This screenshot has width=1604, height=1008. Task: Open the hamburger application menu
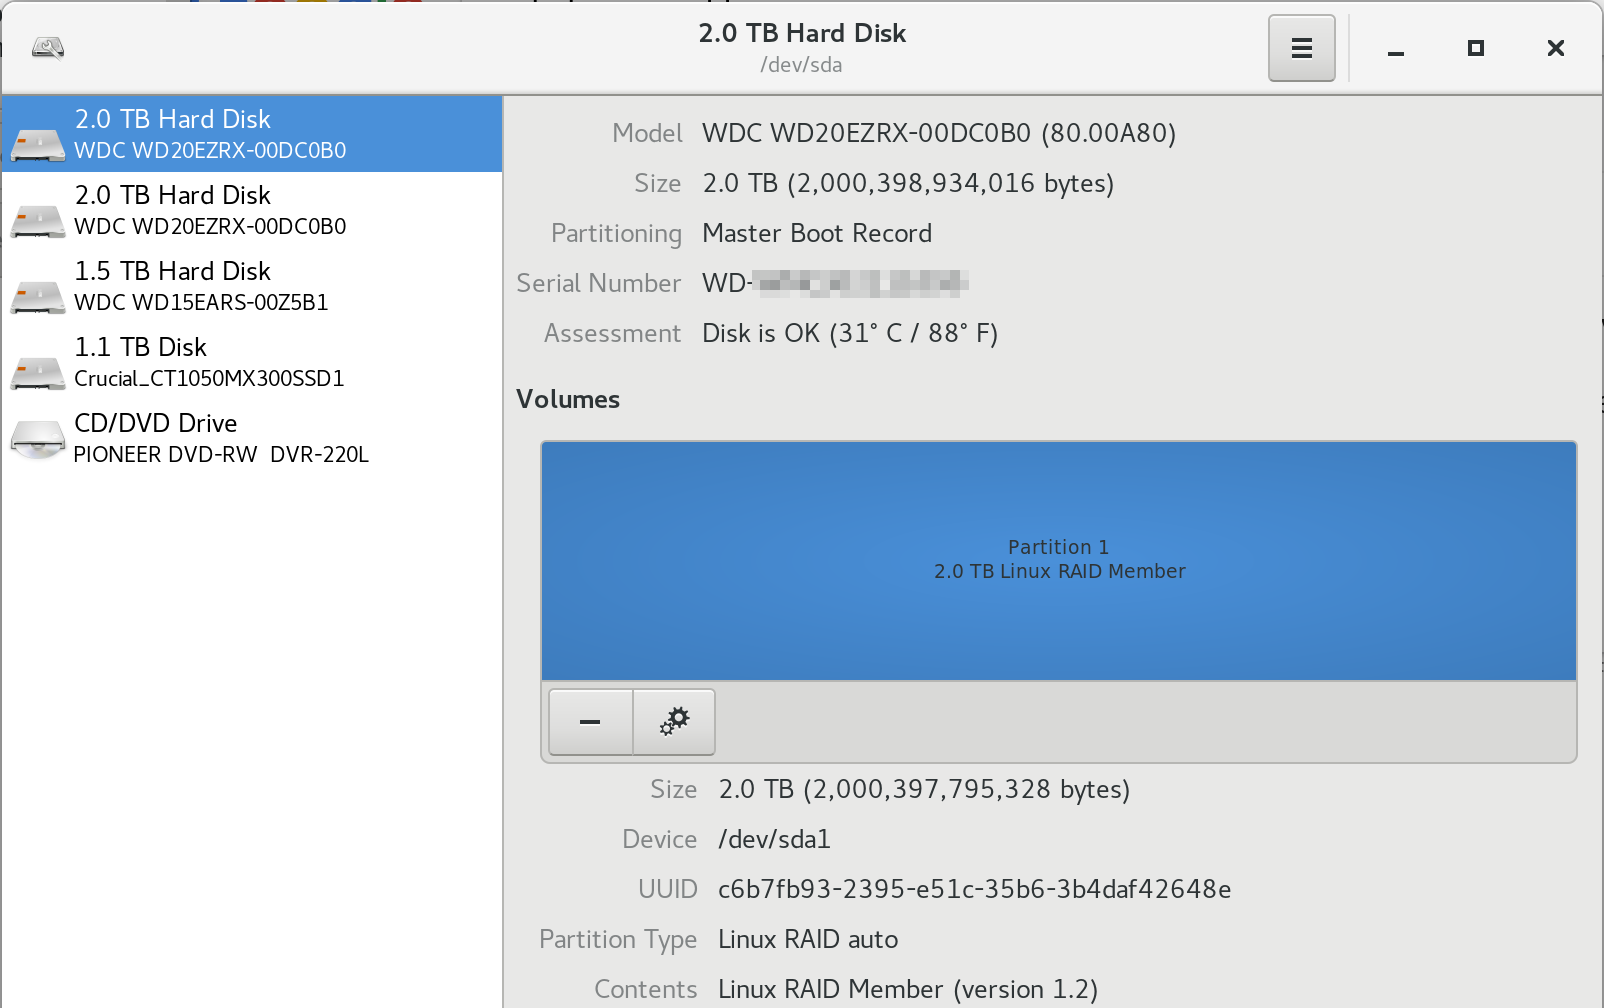[1301, 48]
